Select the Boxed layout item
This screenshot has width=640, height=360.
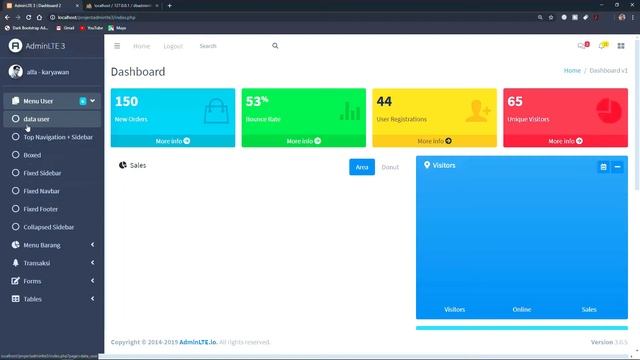point(52,155)
